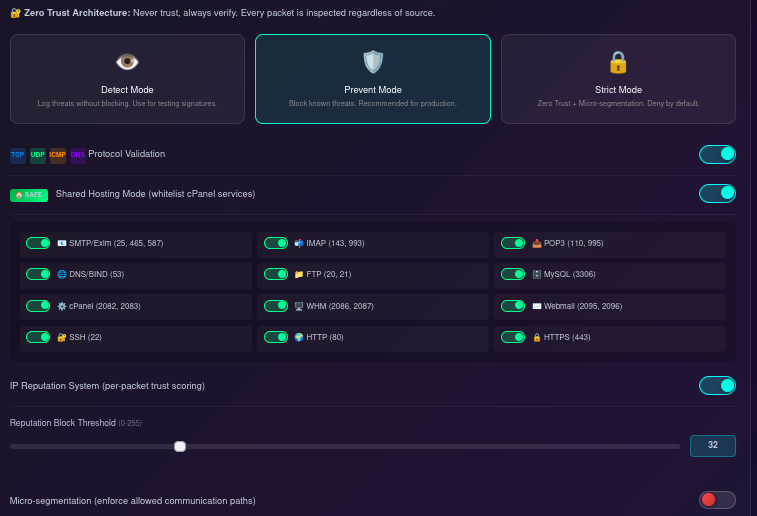Disable Shared Hosting Mode toggle
This screenshot has height=516, width=757.
[x=717, y=193]
